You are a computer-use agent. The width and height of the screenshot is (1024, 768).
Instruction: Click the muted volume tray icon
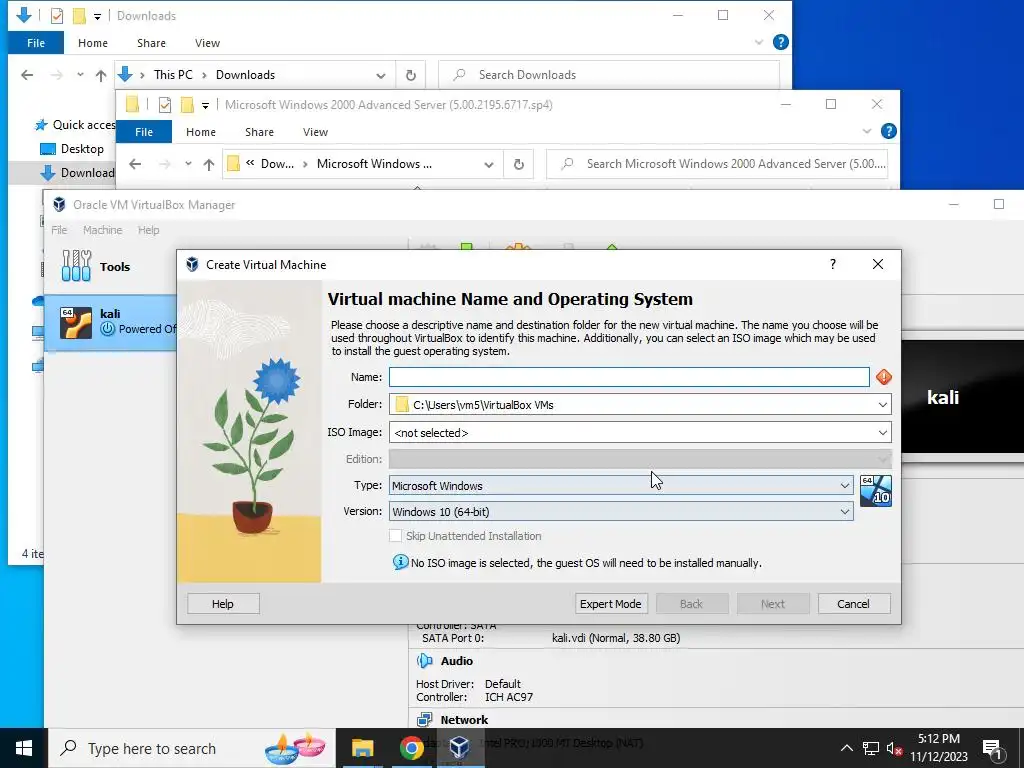tap(894, 749)
